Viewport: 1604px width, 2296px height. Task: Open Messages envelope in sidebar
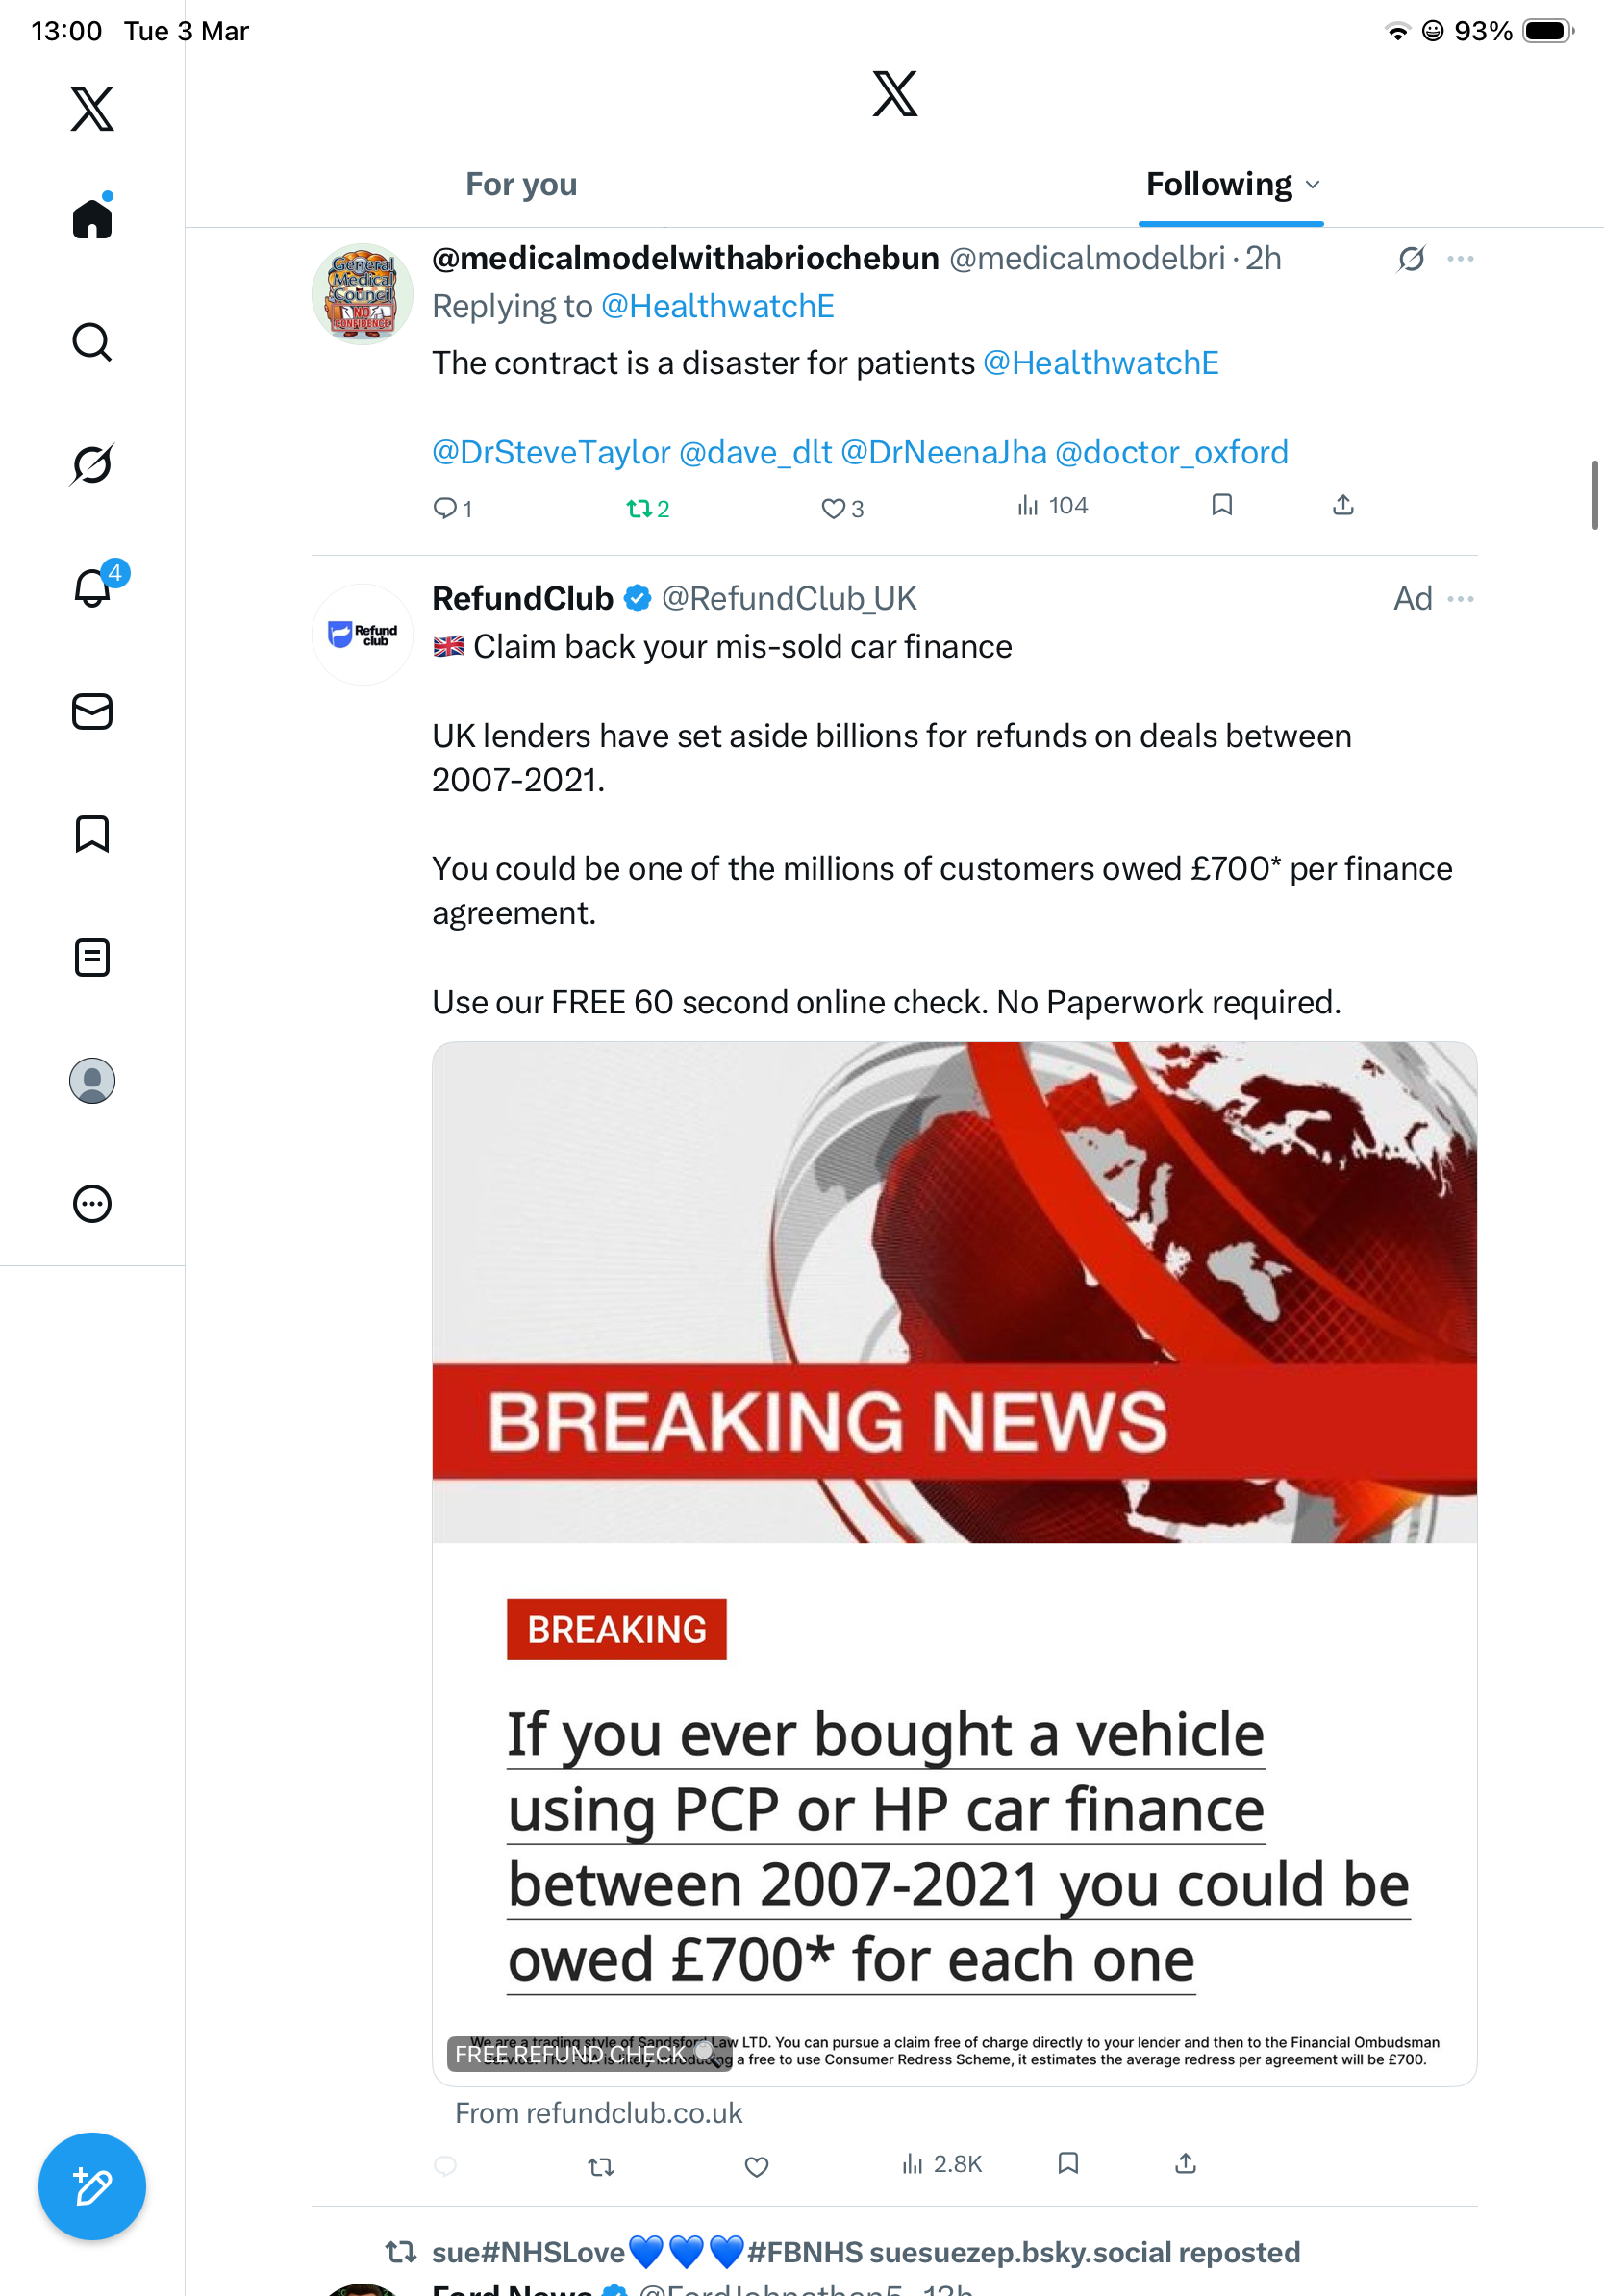point(92,711)
